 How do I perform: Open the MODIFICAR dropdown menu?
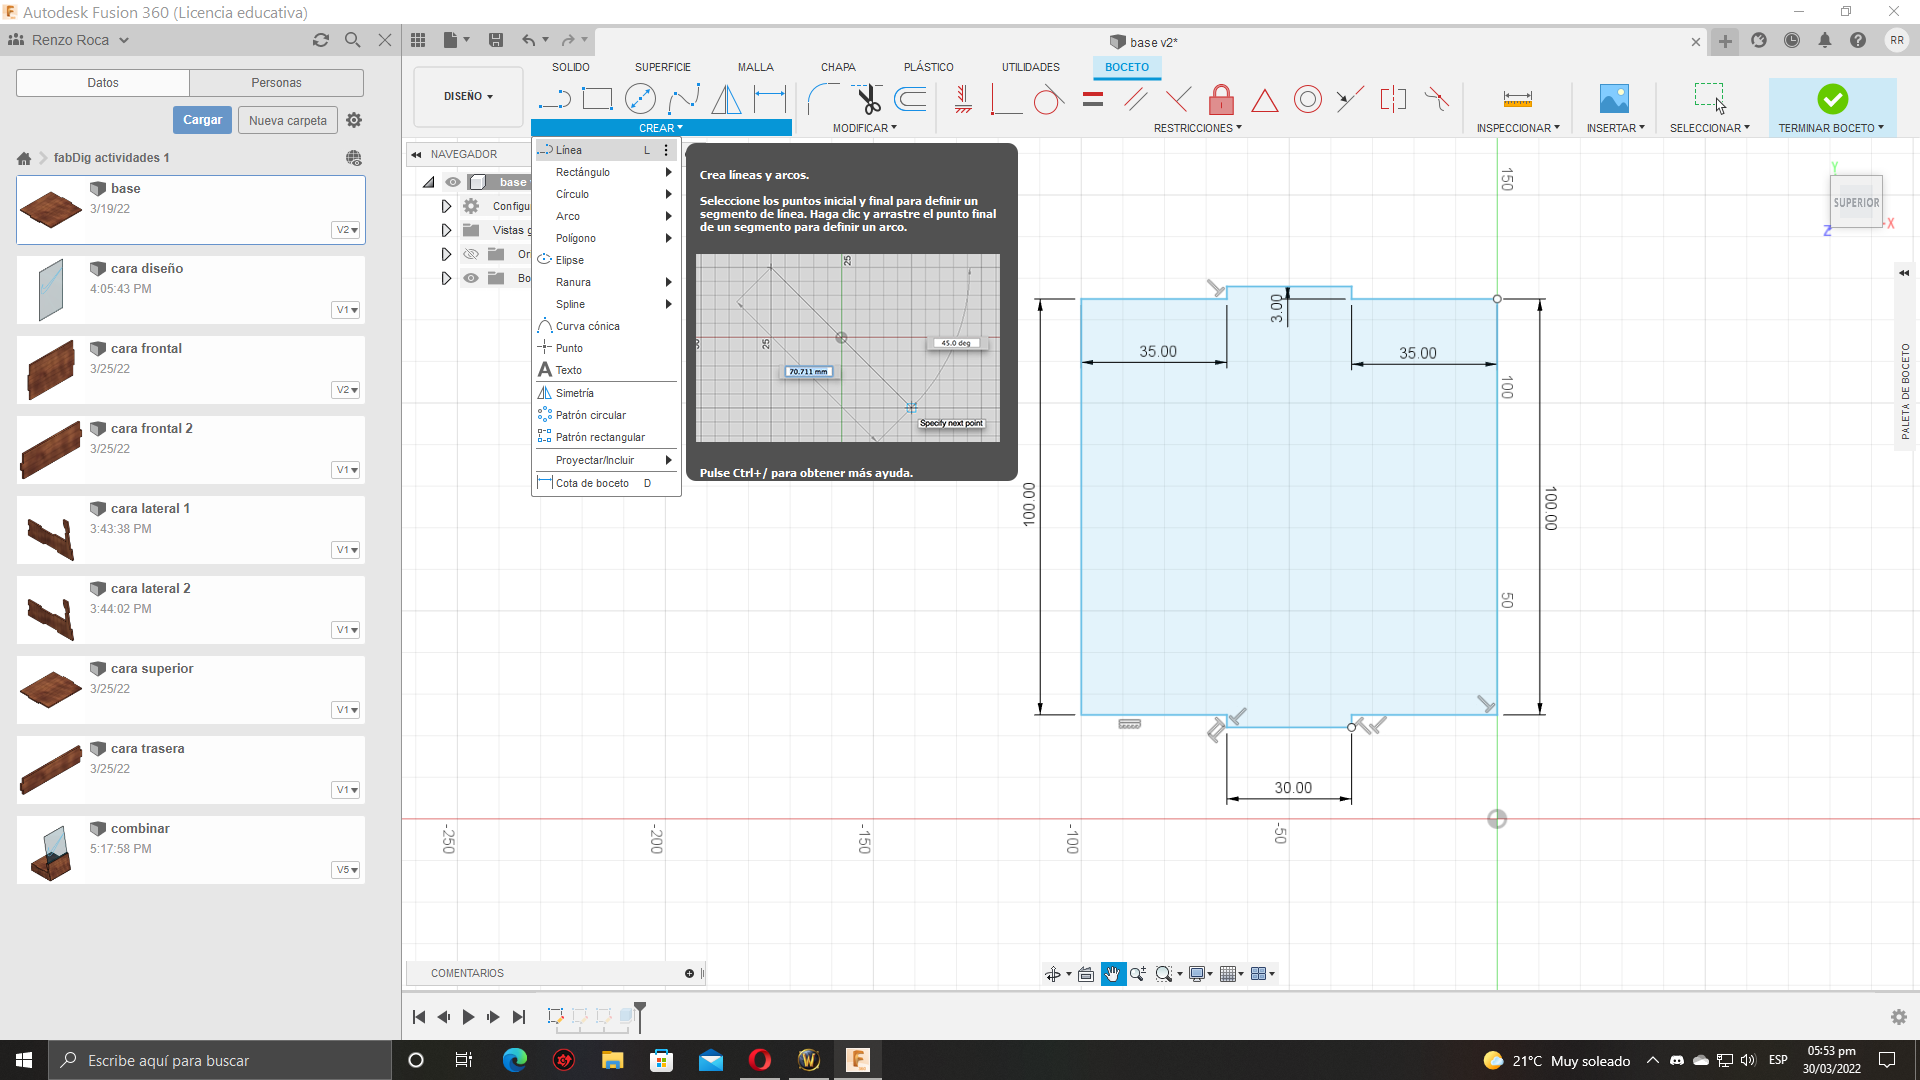pos(864,128)
